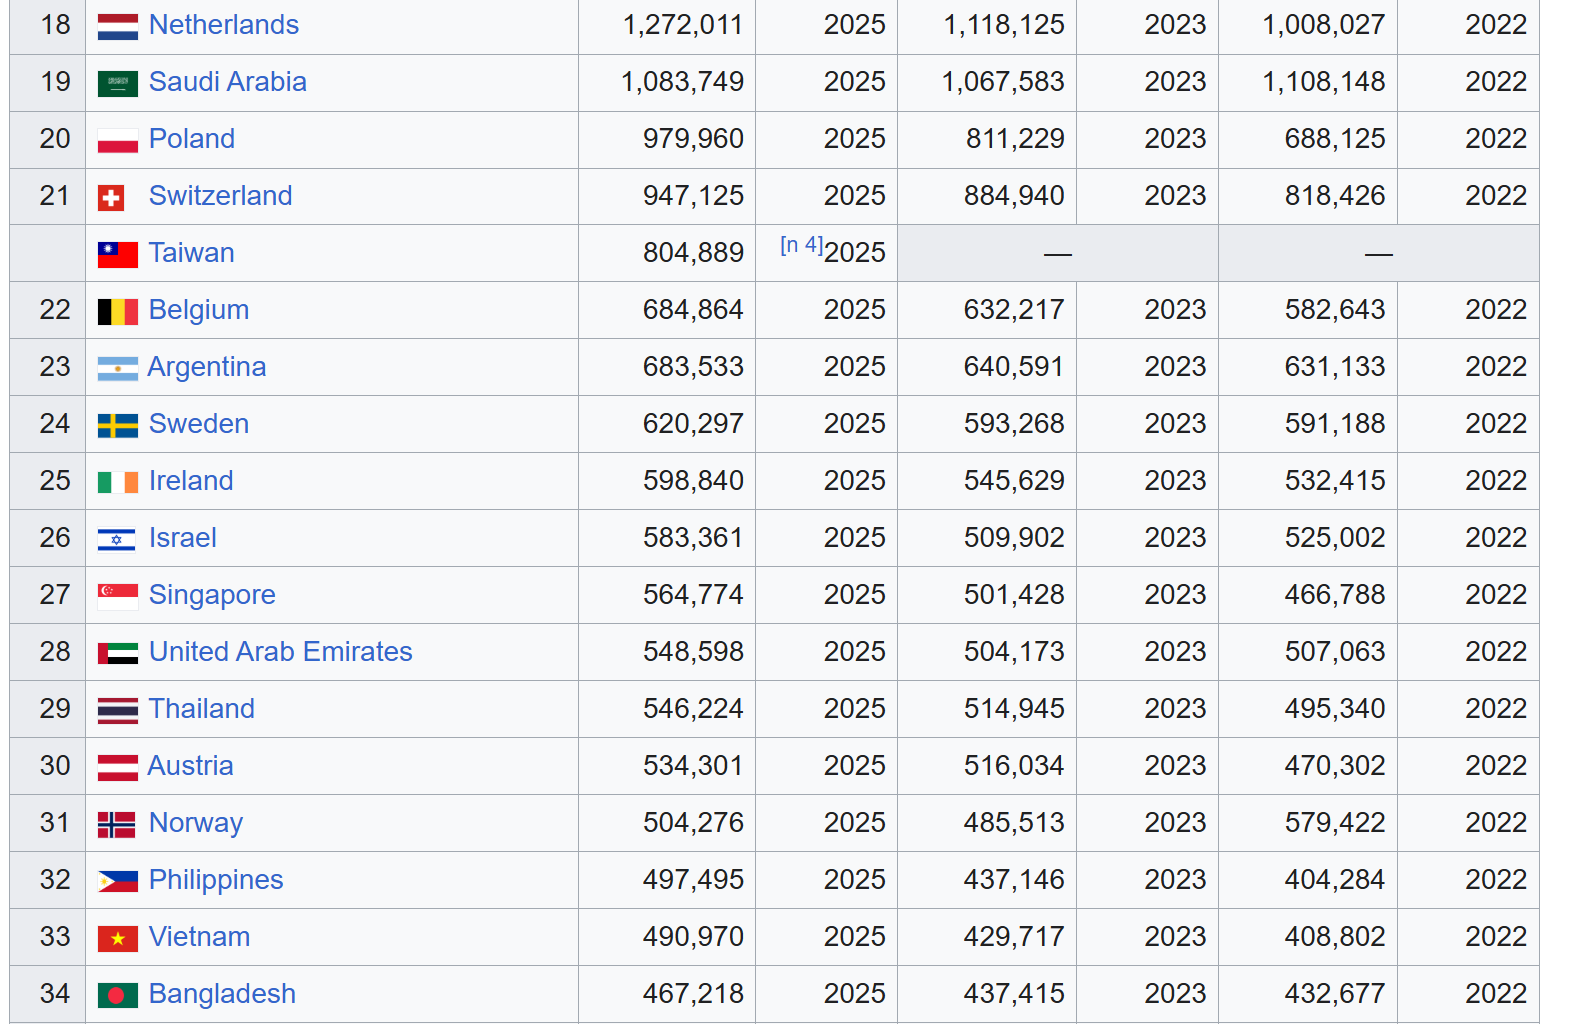Click Poland figure 979,960
Image resolution: width=1574 pixels, height=1024 pixels.
tap(694, 139)
